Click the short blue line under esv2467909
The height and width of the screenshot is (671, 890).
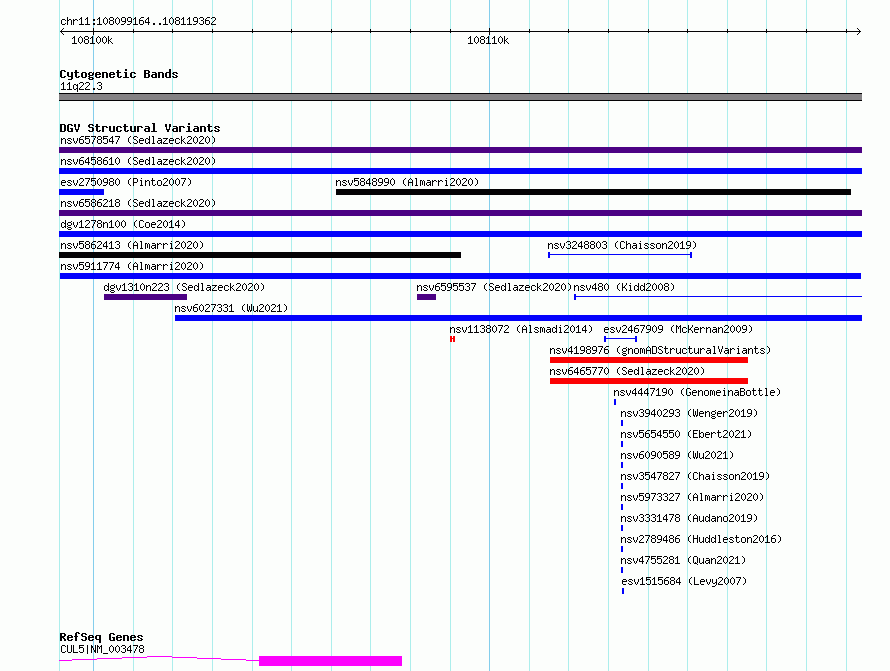tap(620, 339)
